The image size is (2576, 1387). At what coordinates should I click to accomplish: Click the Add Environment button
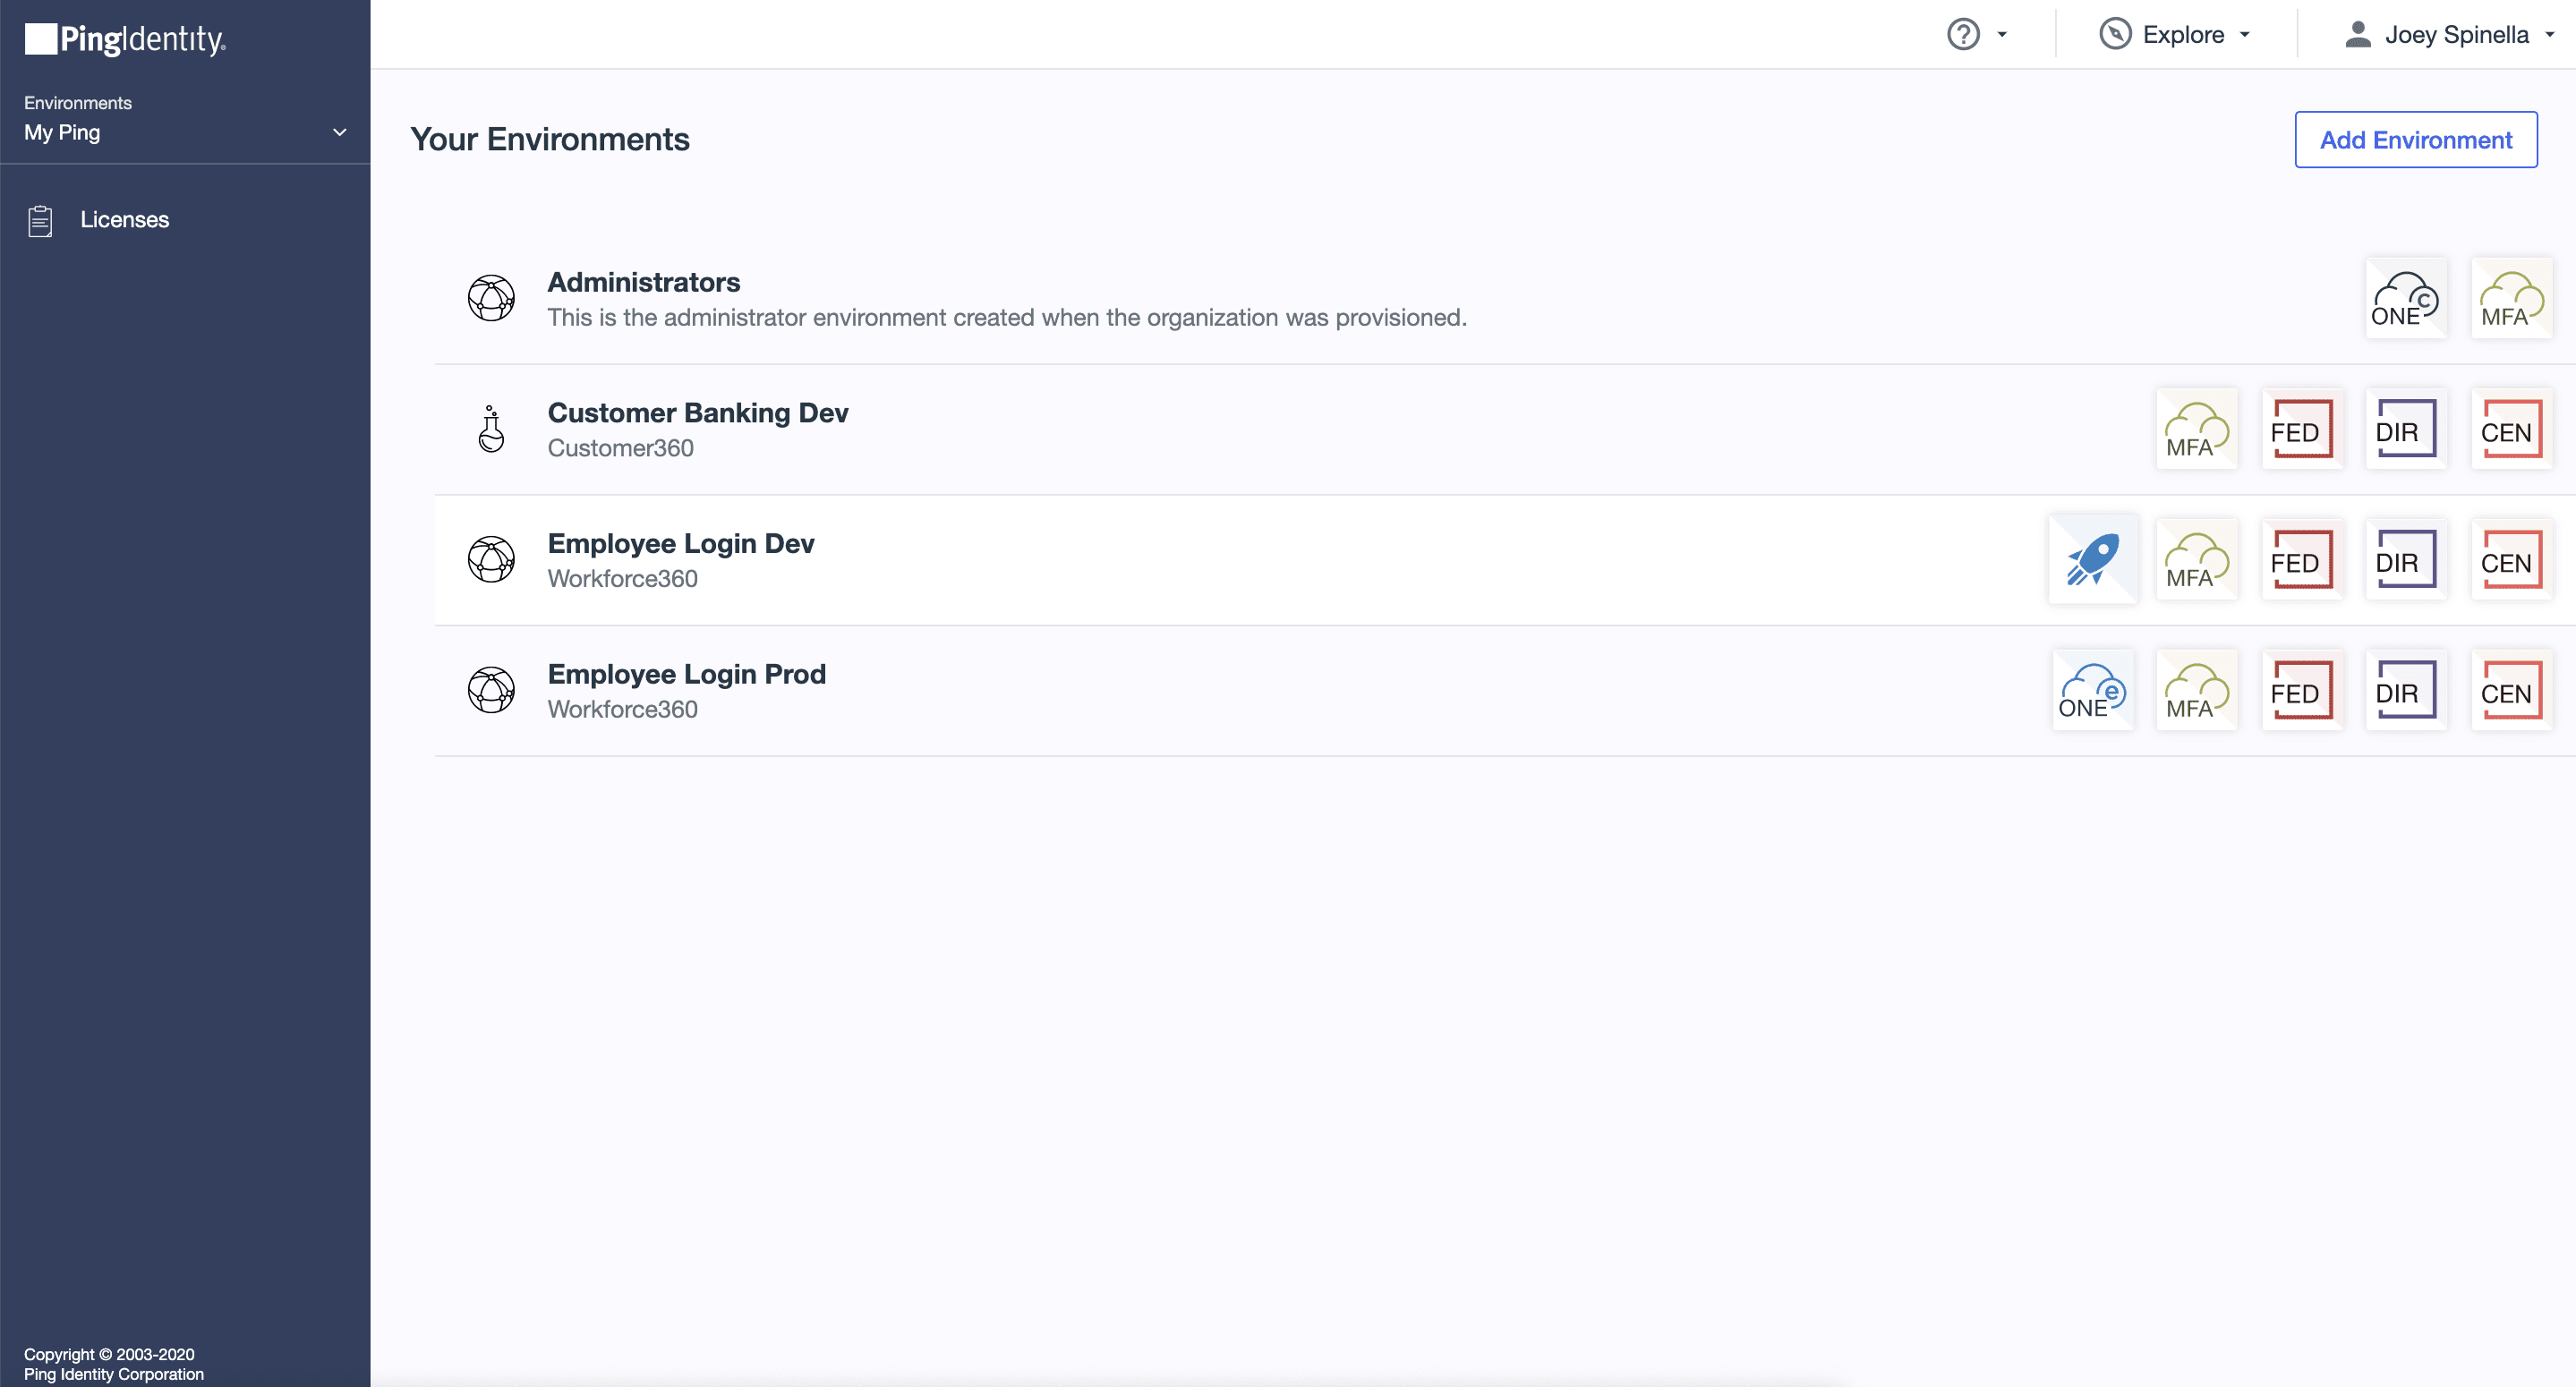2415,140
